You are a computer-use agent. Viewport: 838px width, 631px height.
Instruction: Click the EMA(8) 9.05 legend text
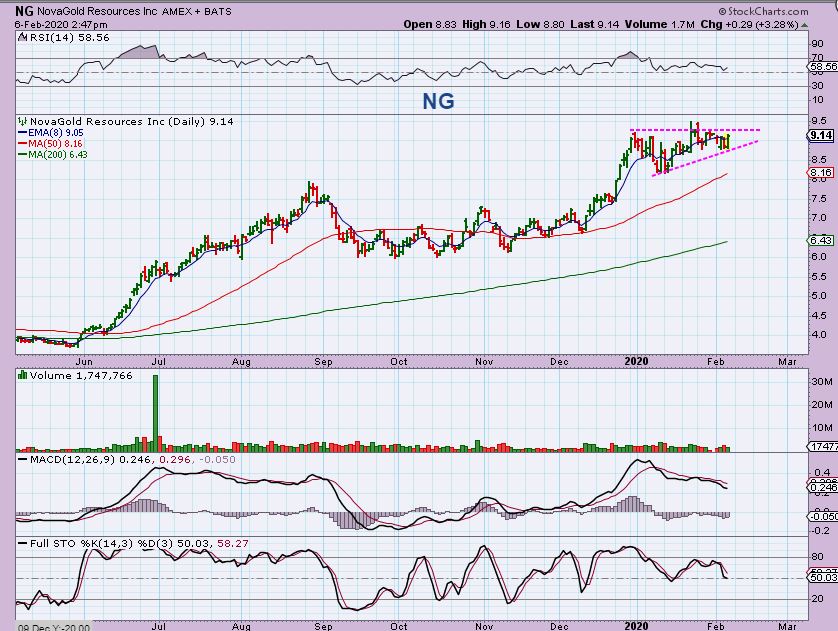[x=56, y=133]
